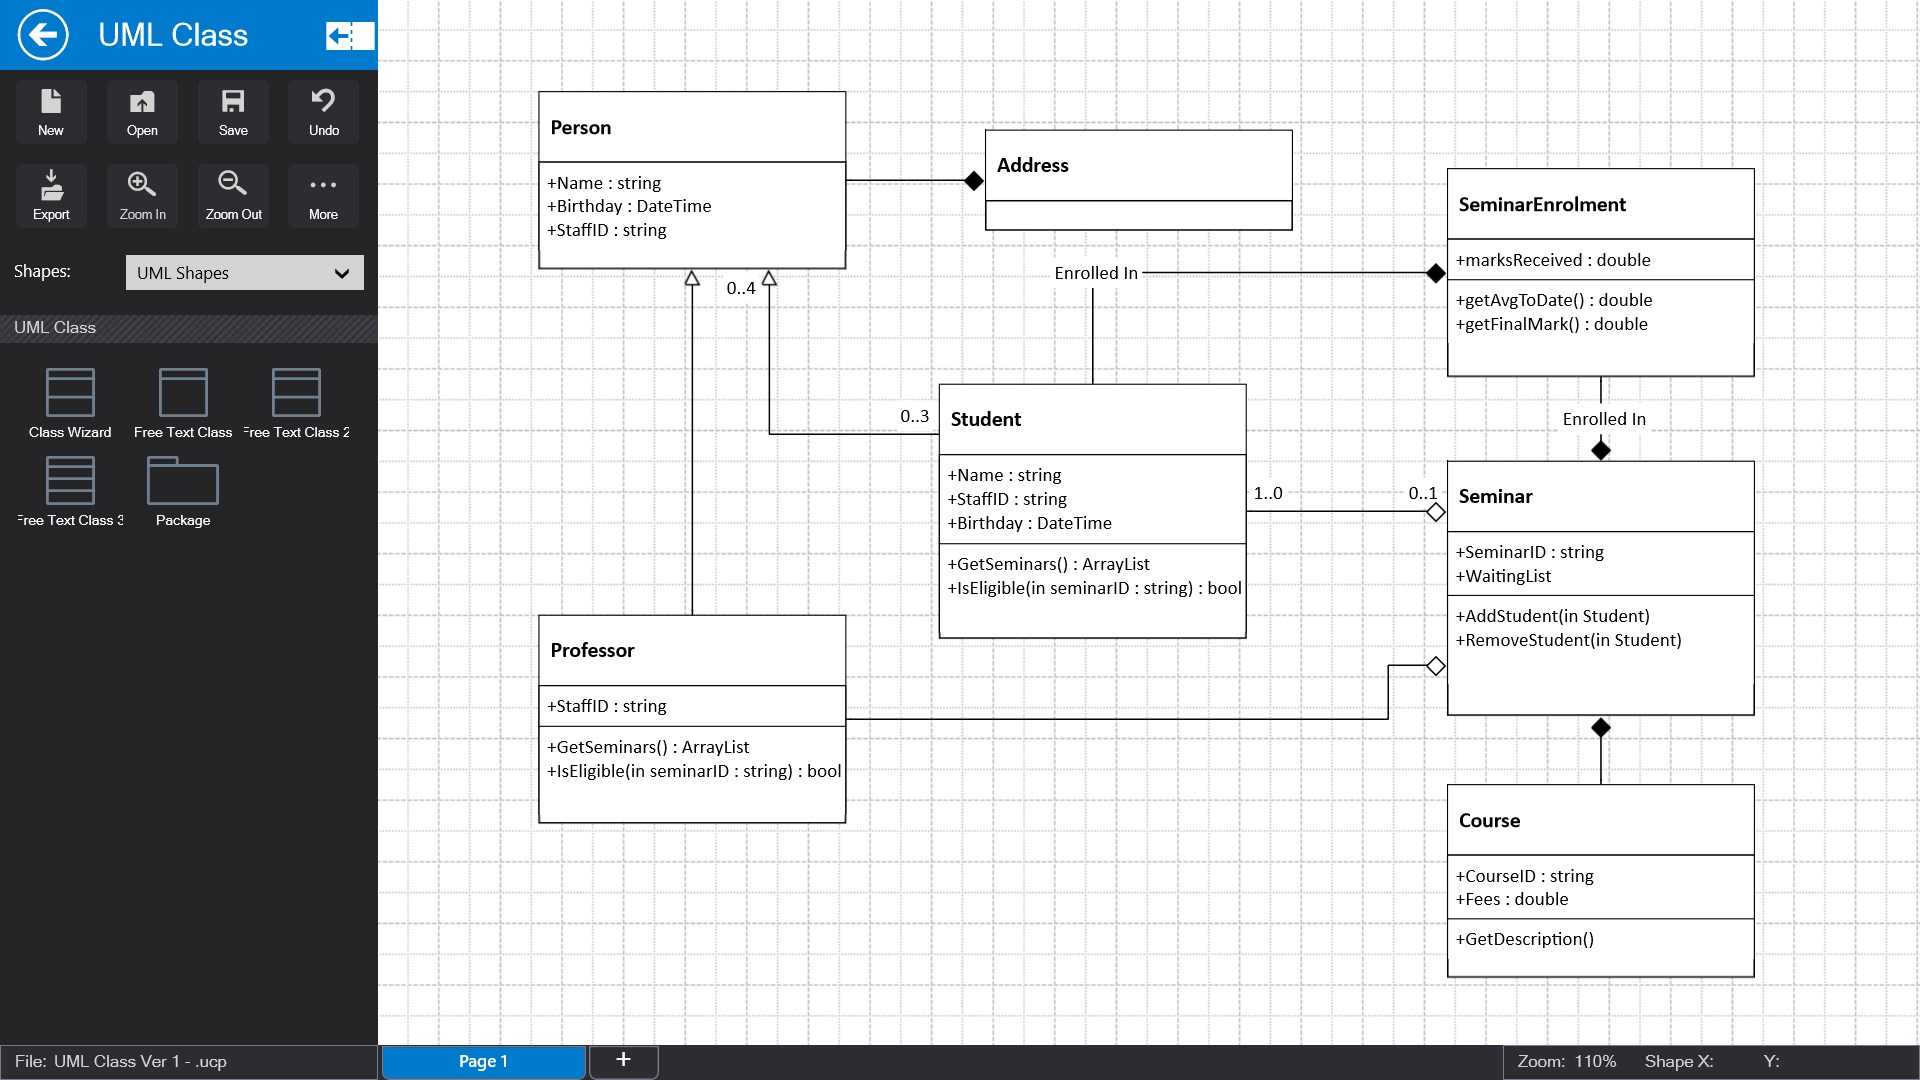Screen dimensions: 1920x1080
Task: Switch to the Page 1 tab
Action: click(483, 1061)
